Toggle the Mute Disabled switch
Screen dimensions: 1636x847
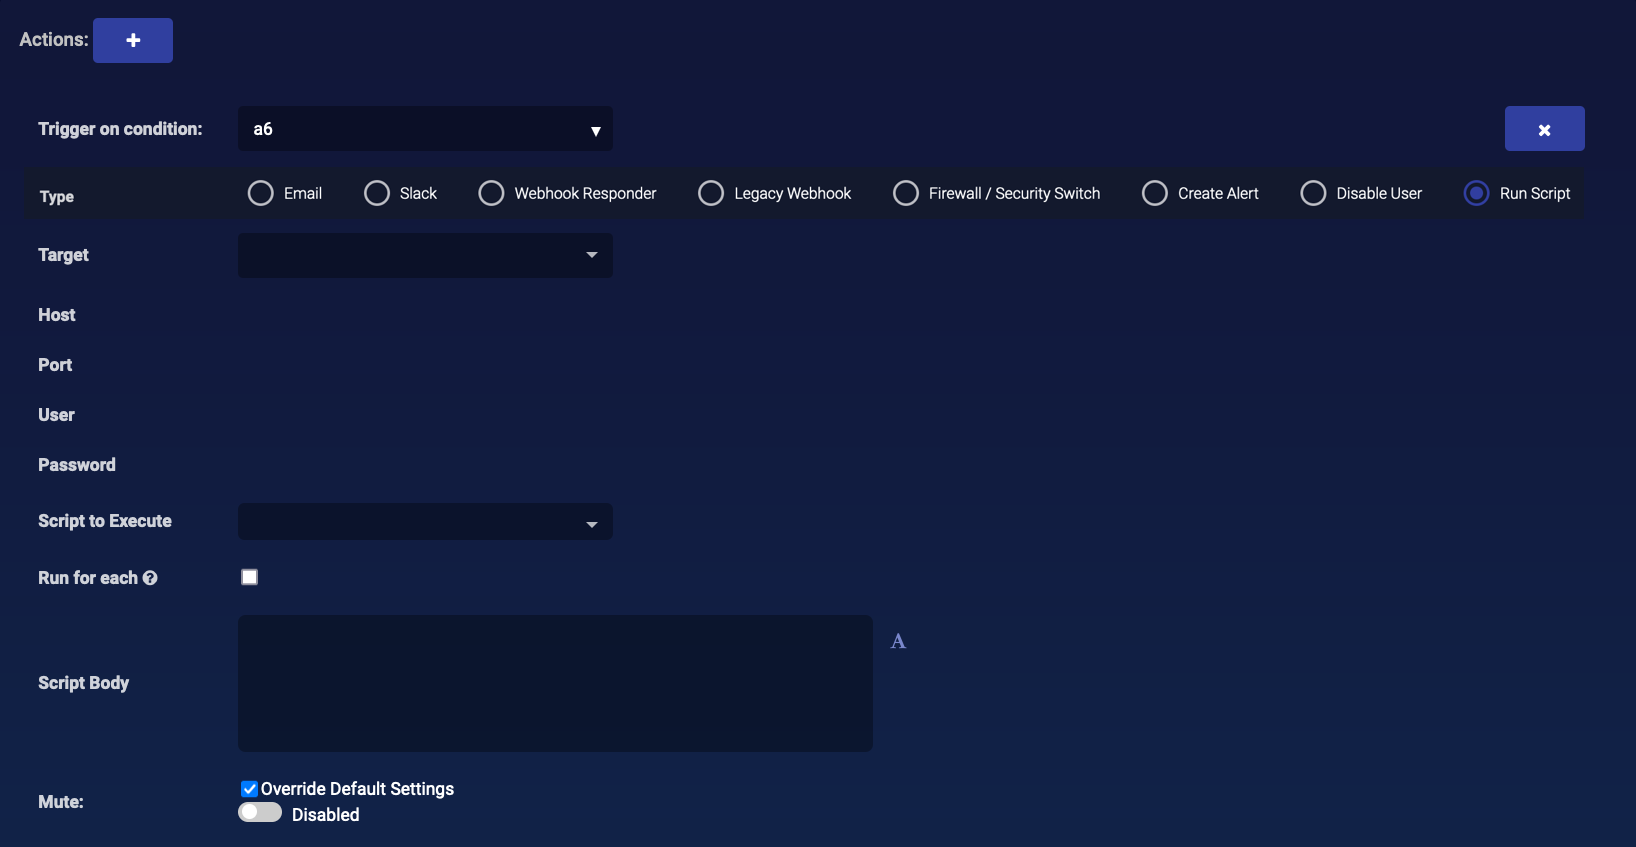coord(260,813)
